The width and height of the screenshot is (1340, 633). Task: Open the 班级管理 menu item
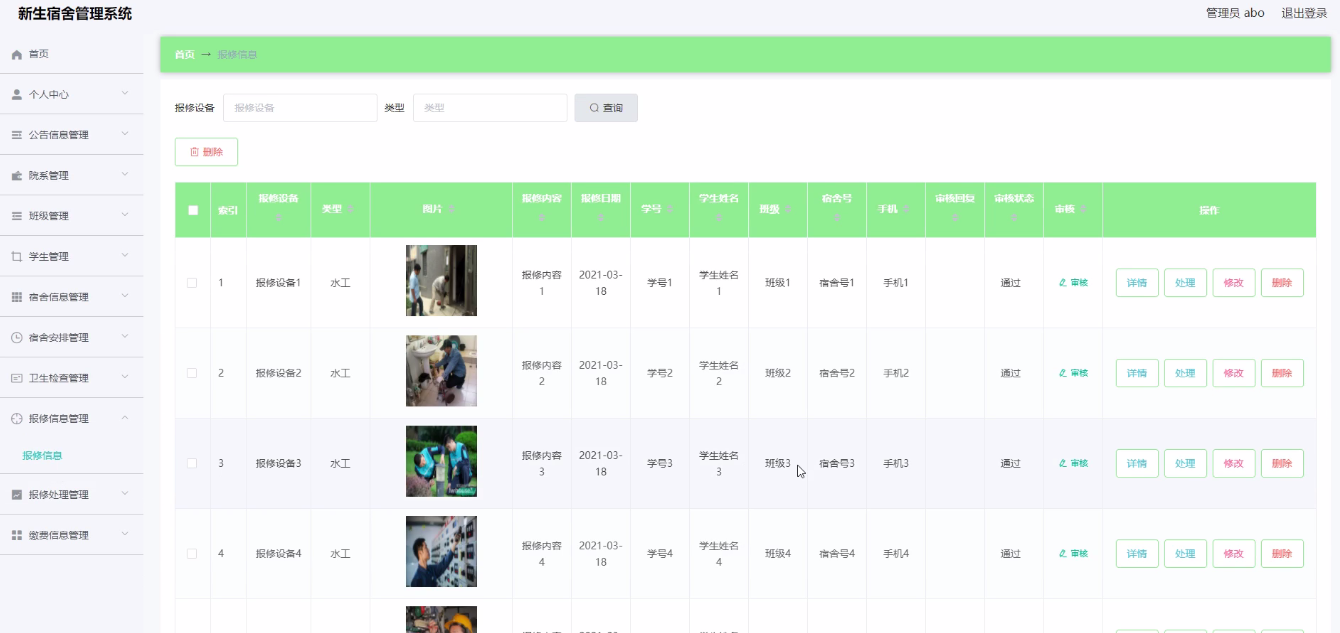(48, 216)
